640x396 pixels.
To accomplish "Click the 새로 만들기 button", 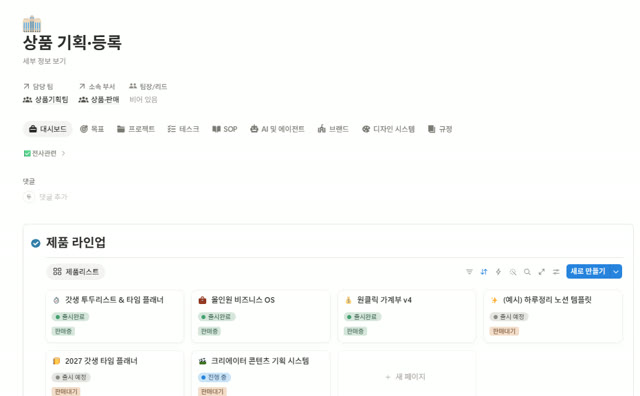I will pyautogui.click(x=588, y=271).
